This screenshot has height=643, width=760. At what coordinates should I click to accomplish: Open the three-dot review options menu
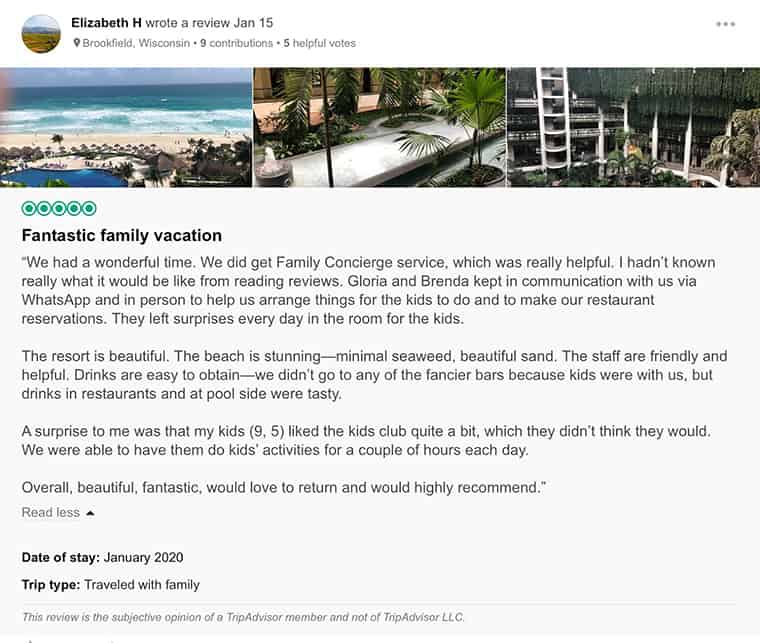pos(725,24)
